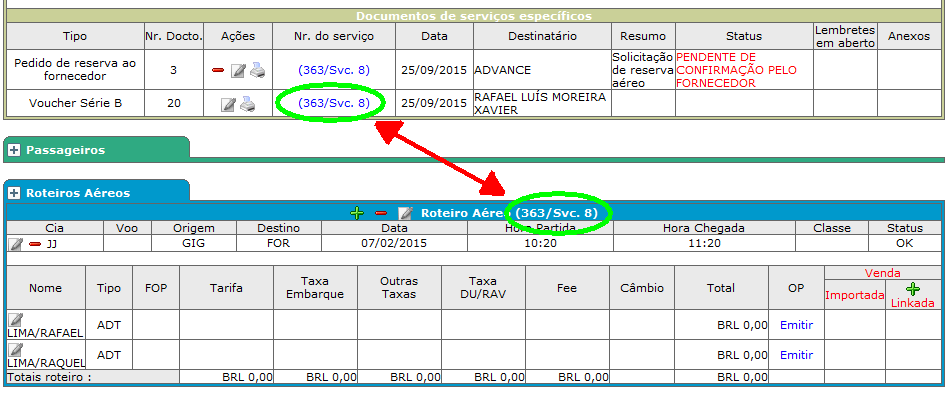Image resolution: width=950 pixels, height=400 pixels.
Task: Expand the Roteiros Aéreos section
Action: (x=14, y=193)
